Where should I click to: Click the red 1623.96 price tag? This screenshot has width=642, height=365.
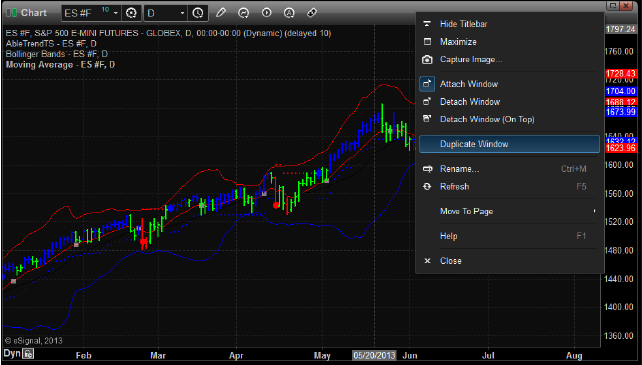coord(621,148)
